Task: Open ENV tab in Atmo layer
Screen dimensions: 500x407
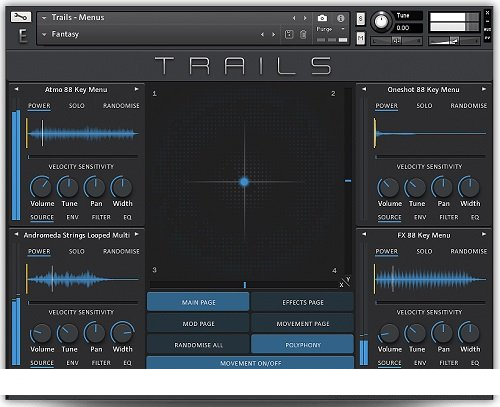Action: [73, 217]
